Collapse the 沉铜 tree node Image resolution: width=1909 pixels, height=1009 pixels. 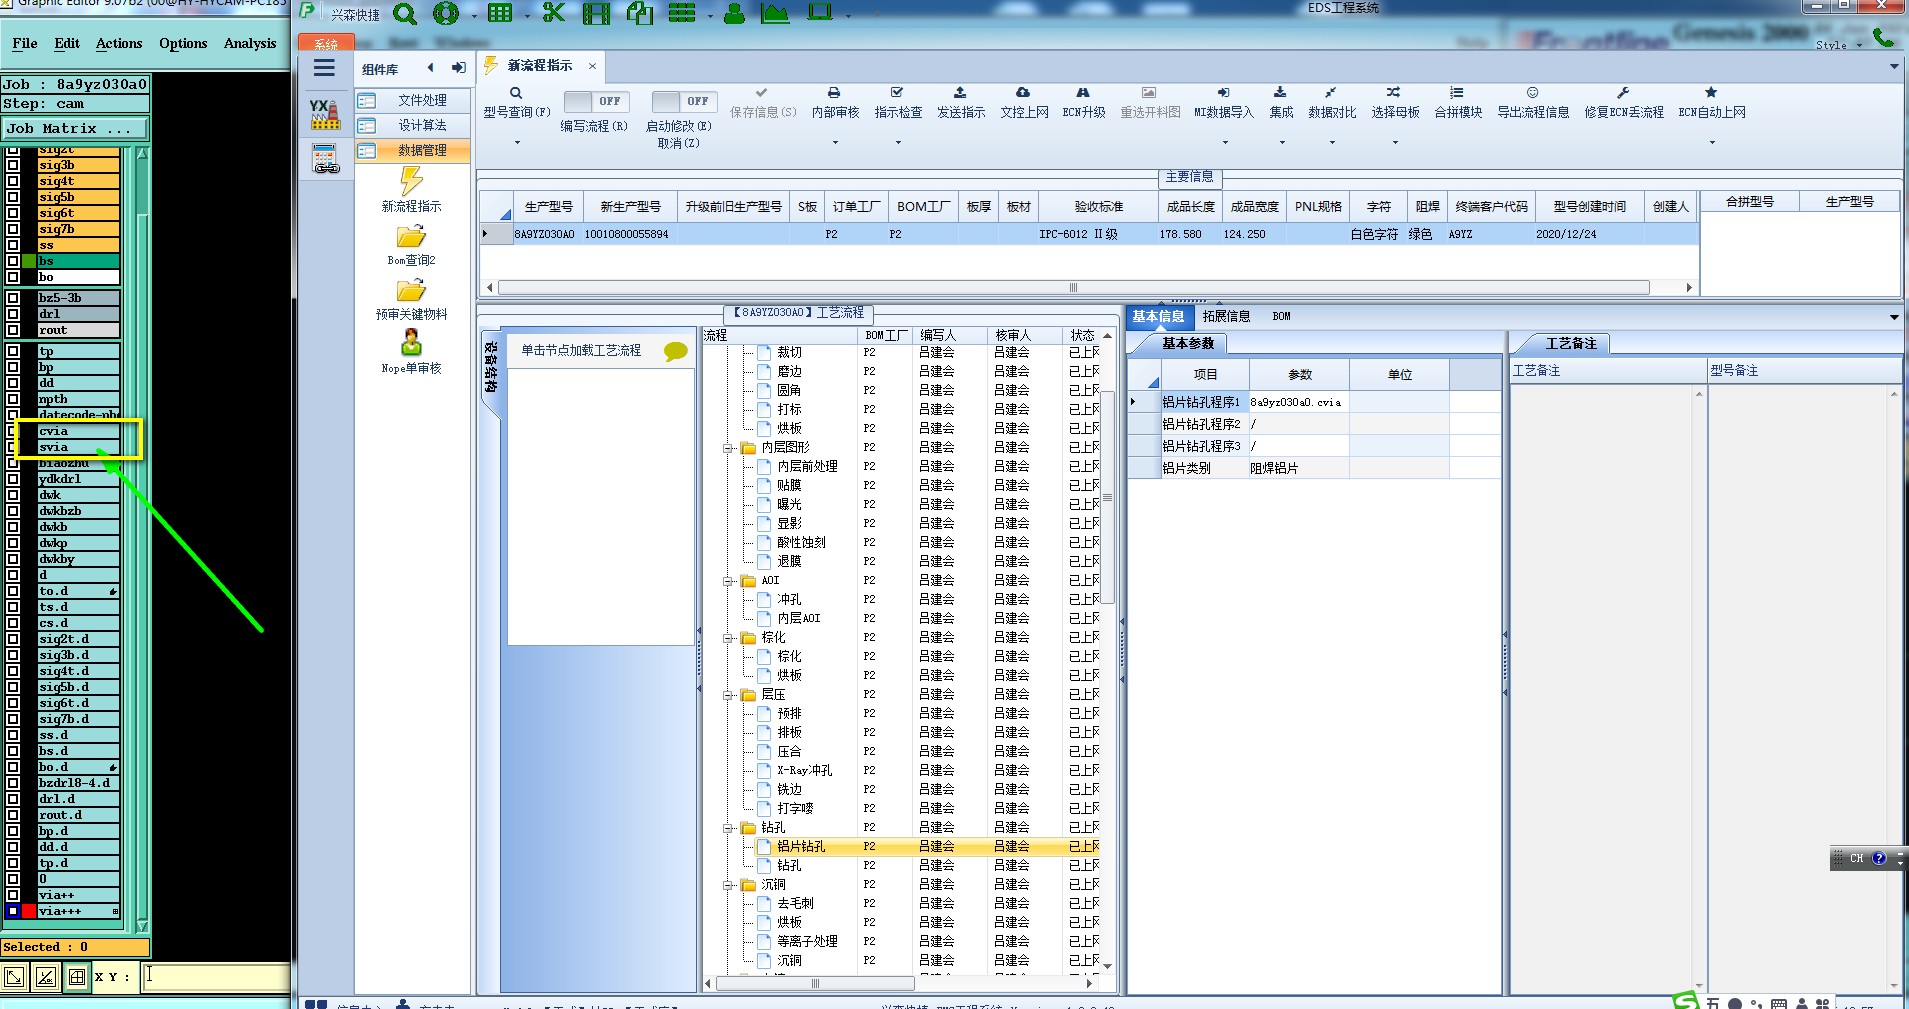[728, 885]
